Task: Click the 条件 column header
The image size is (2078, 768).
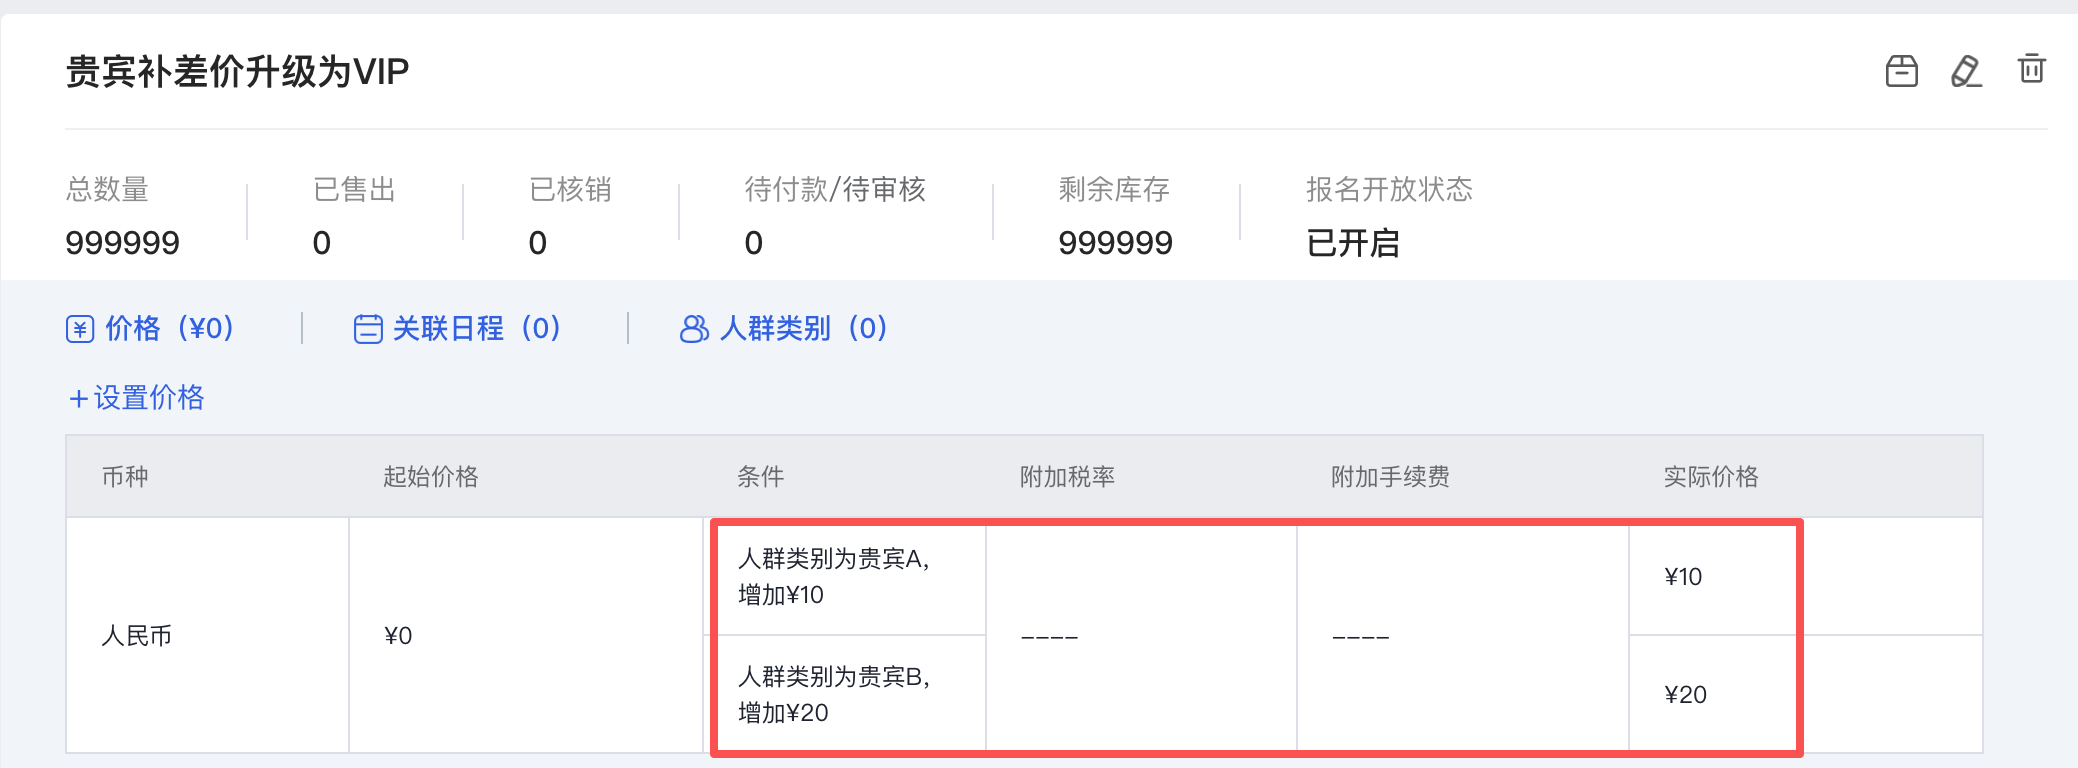Action: click(x=760, y=477)
